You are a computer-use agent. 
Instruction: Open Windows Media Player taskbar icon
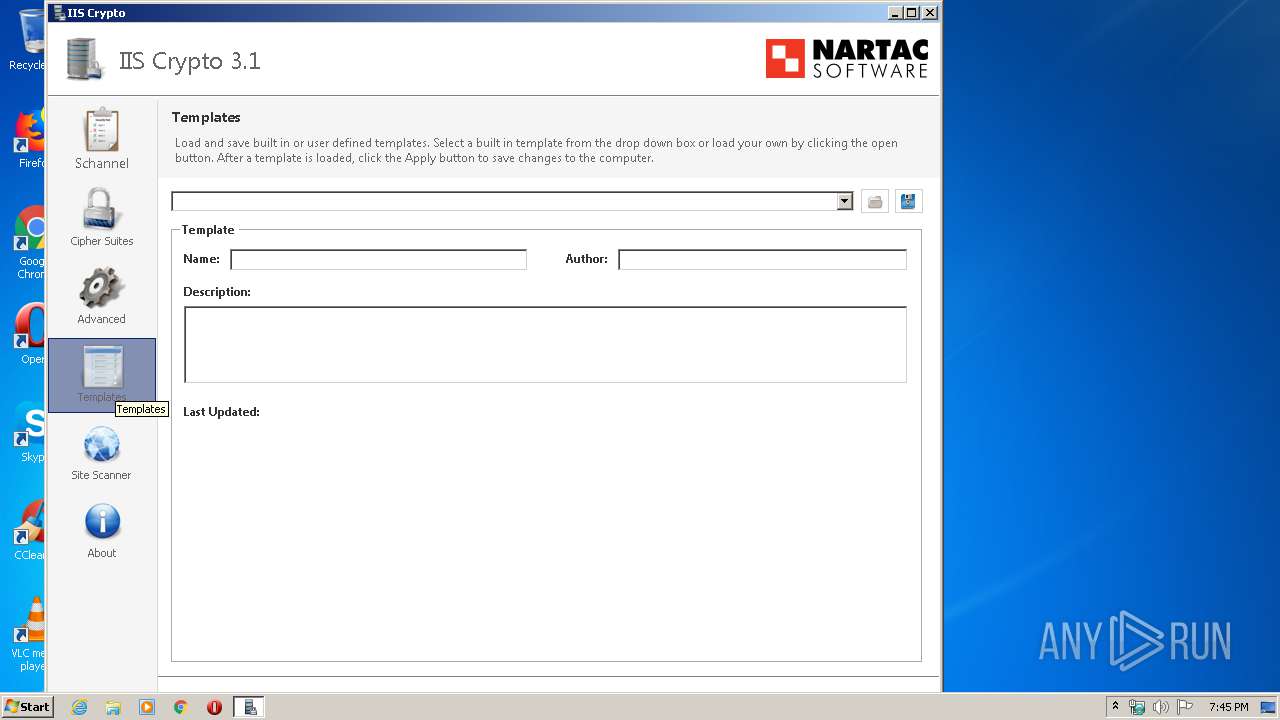[147, 707]
